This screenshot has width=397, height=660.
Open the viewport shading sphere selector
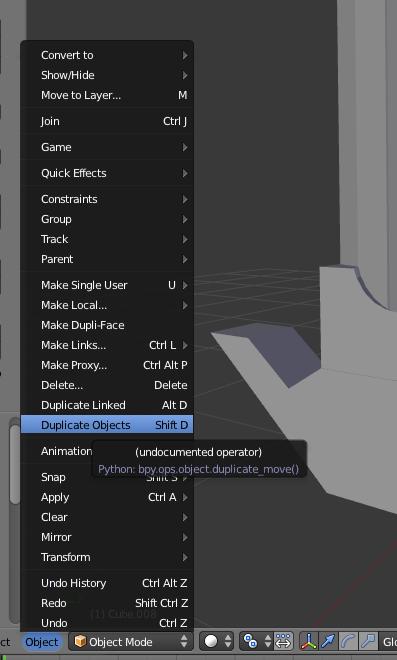[x=217, y=641]
